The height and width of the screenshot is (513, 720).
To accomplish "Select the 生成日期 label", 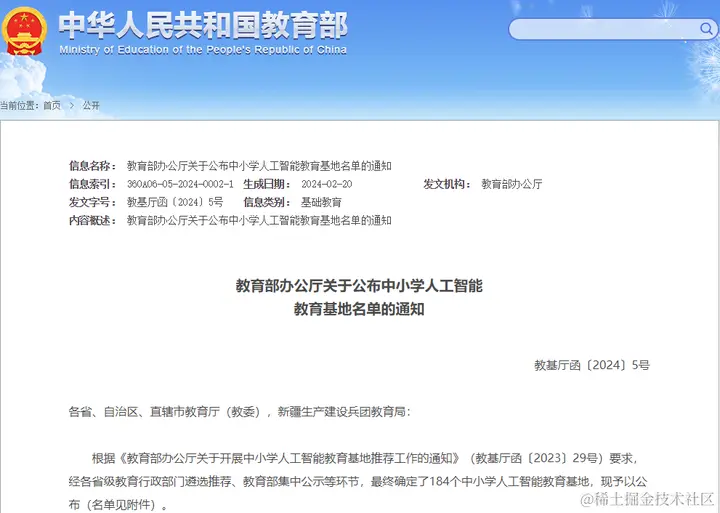I will coord(267,184).
